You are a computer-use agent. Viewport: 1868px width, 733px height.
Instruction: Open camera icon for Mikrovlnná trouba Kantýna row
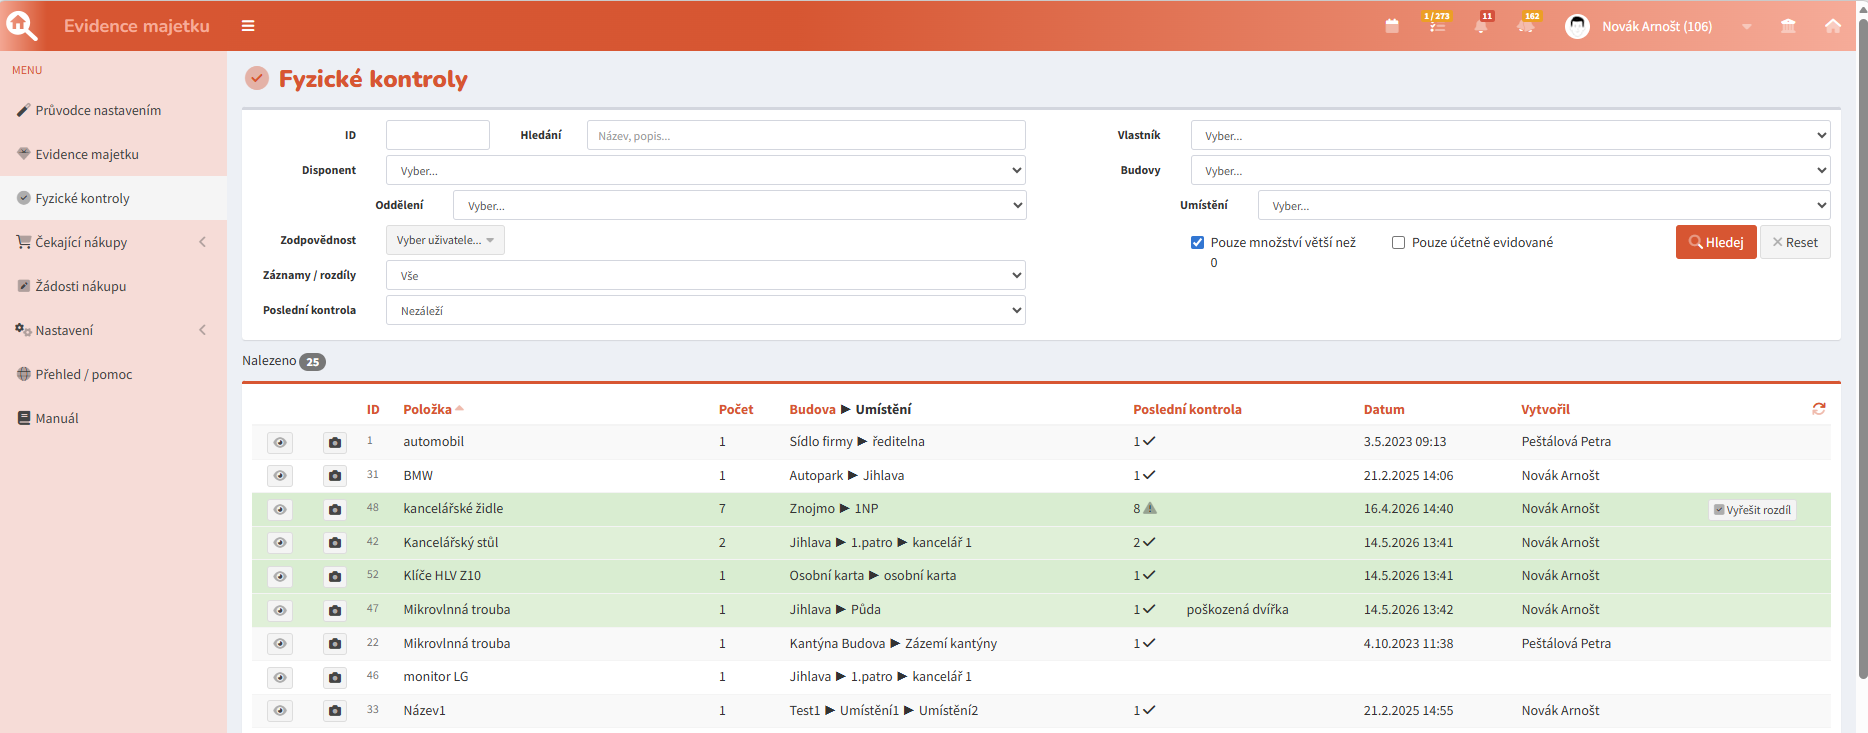click(x=335, y=644)
